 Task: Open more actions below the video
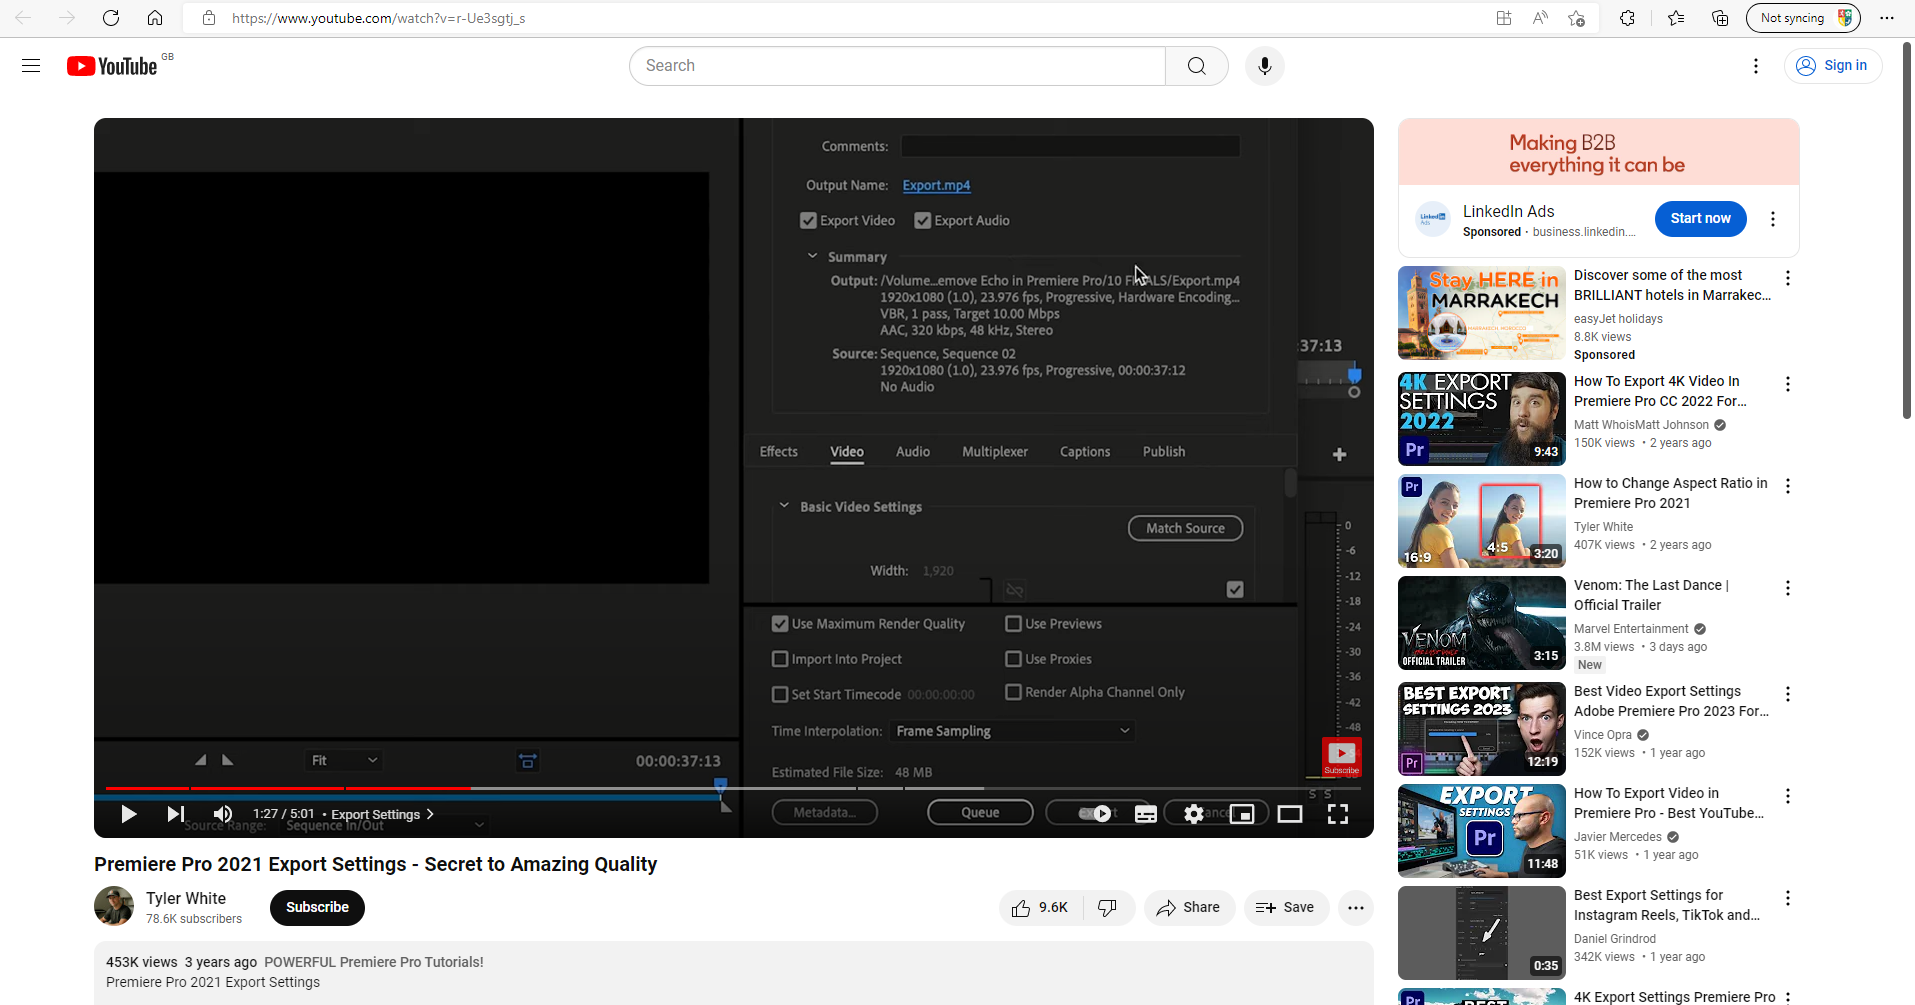1356,908
